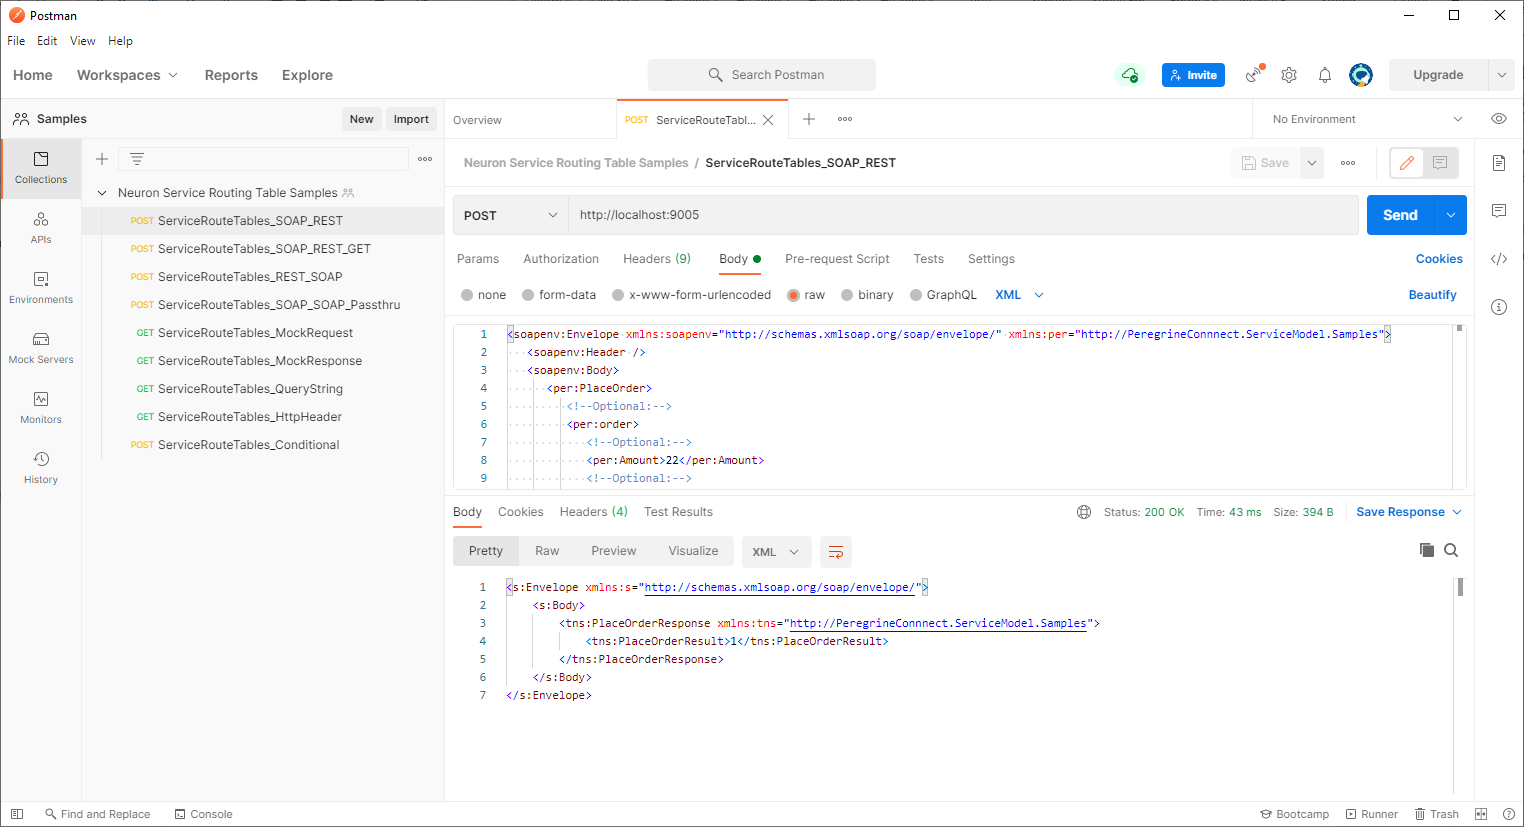Open the notifications bell
This screenshot has width=1524, height=827.
point(1325,75)
